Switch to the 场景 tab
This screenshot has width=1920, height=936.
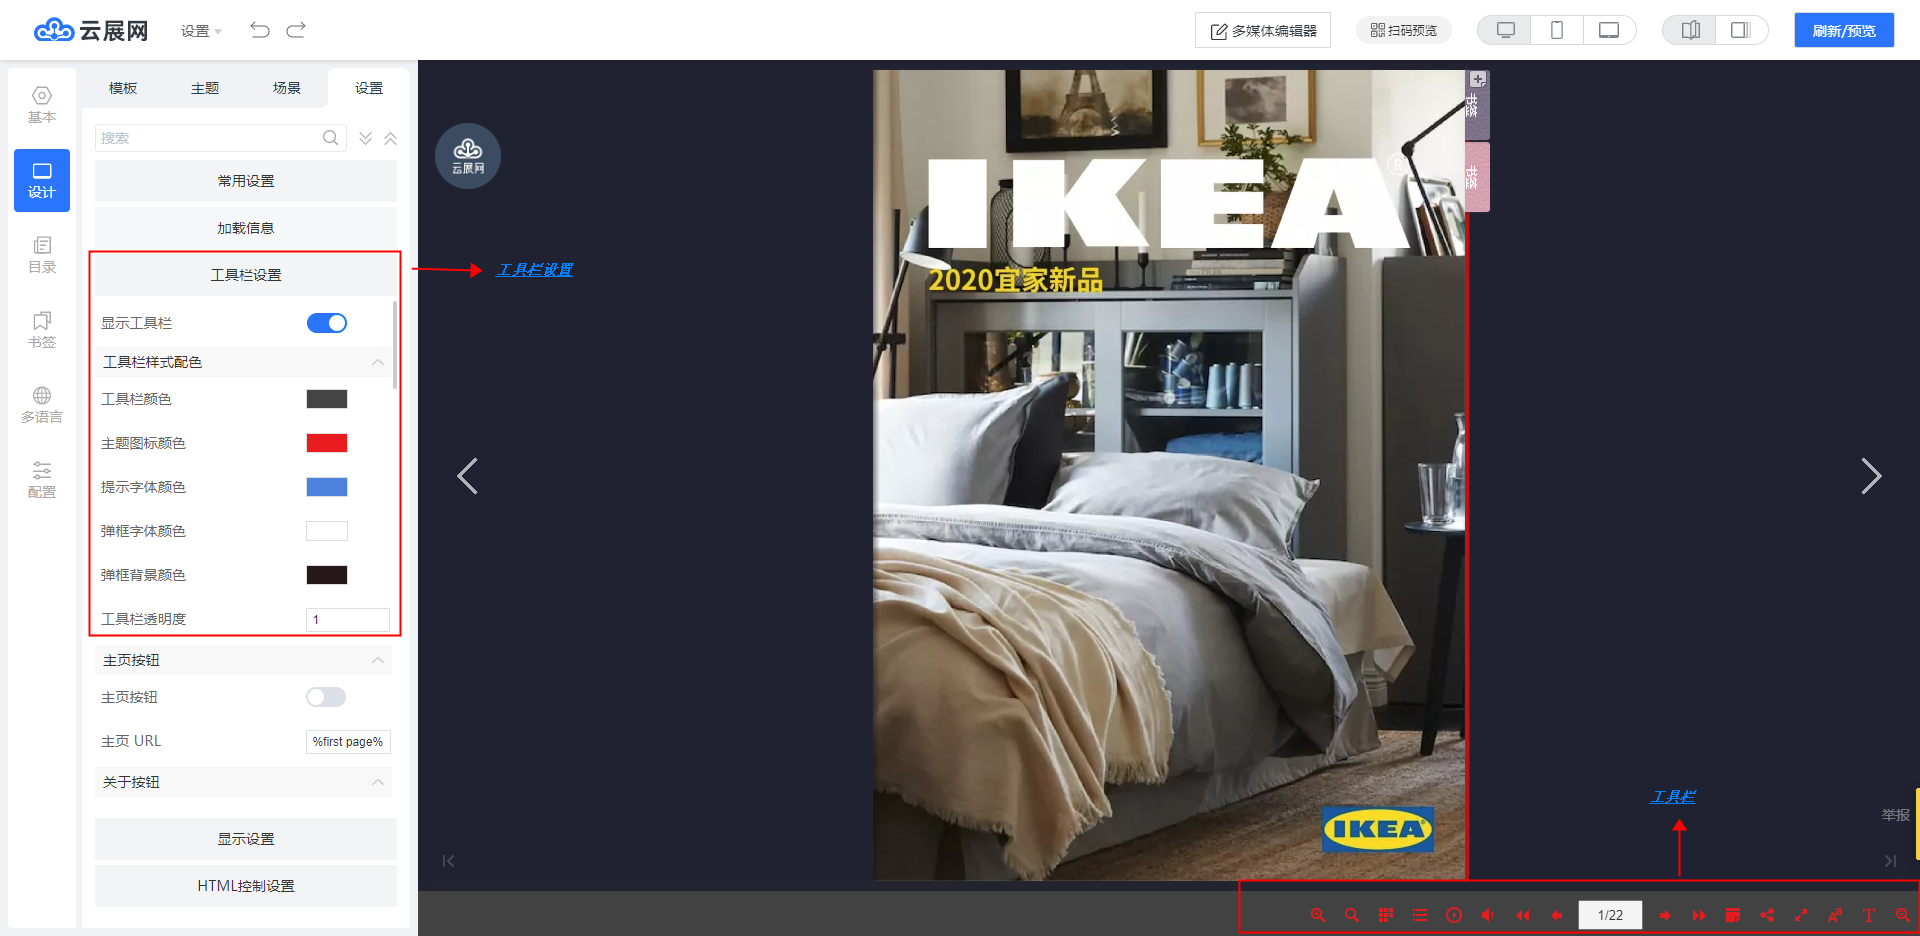(287, 88)
